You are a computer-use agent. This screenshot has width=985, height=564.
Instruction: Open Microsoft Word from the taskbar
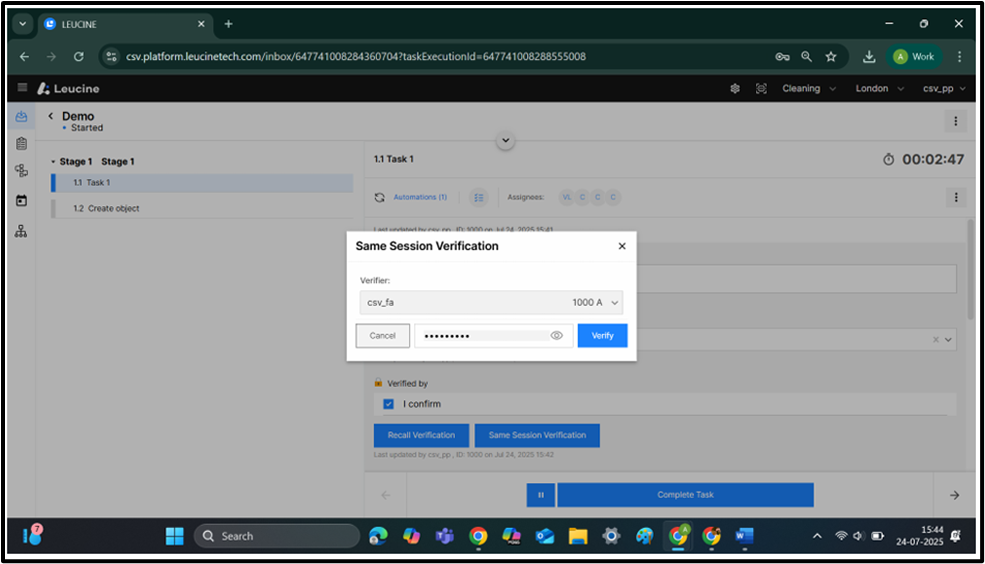(x=744, y=536)
